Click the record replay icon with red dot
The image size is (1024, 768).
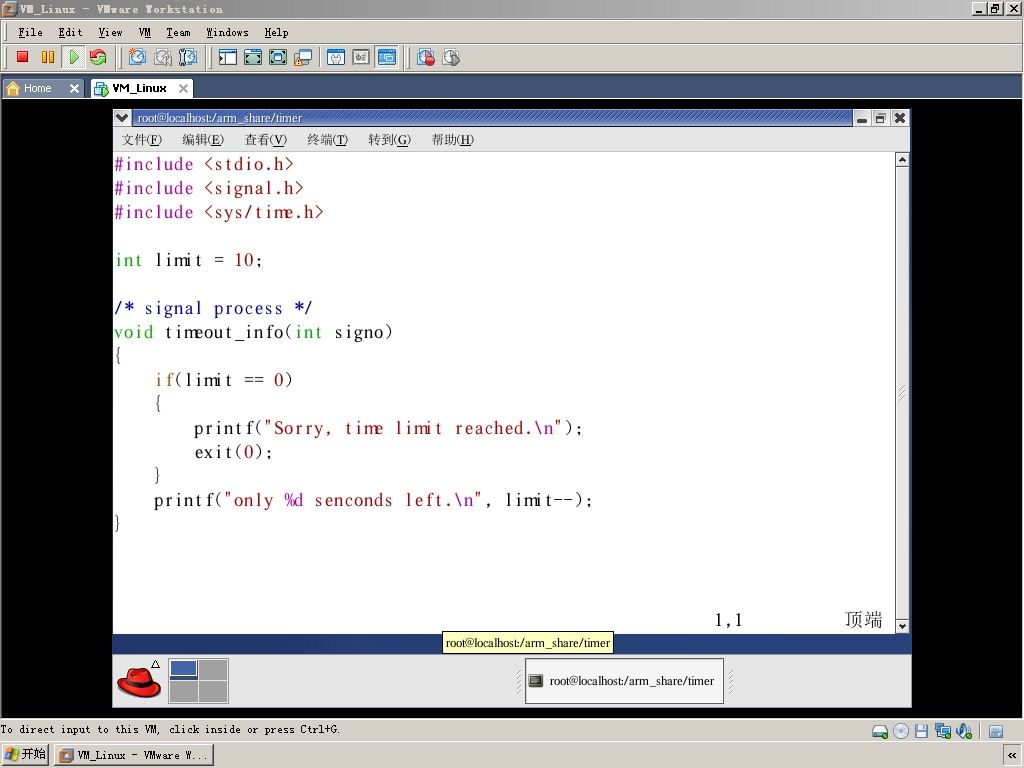[x=426, y=57]
